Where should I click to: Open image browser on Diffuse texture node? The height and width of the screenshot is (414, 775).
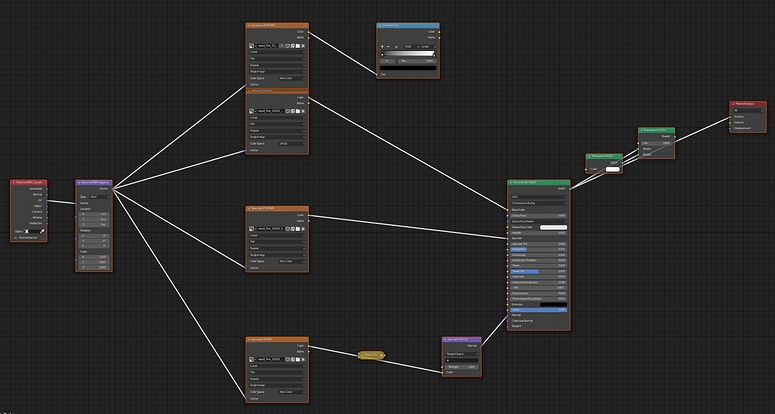tap(251, 111)
